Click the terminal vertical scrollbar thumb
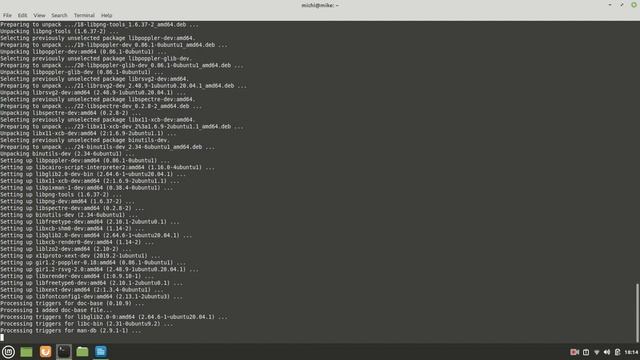 (x=637, y=313)
